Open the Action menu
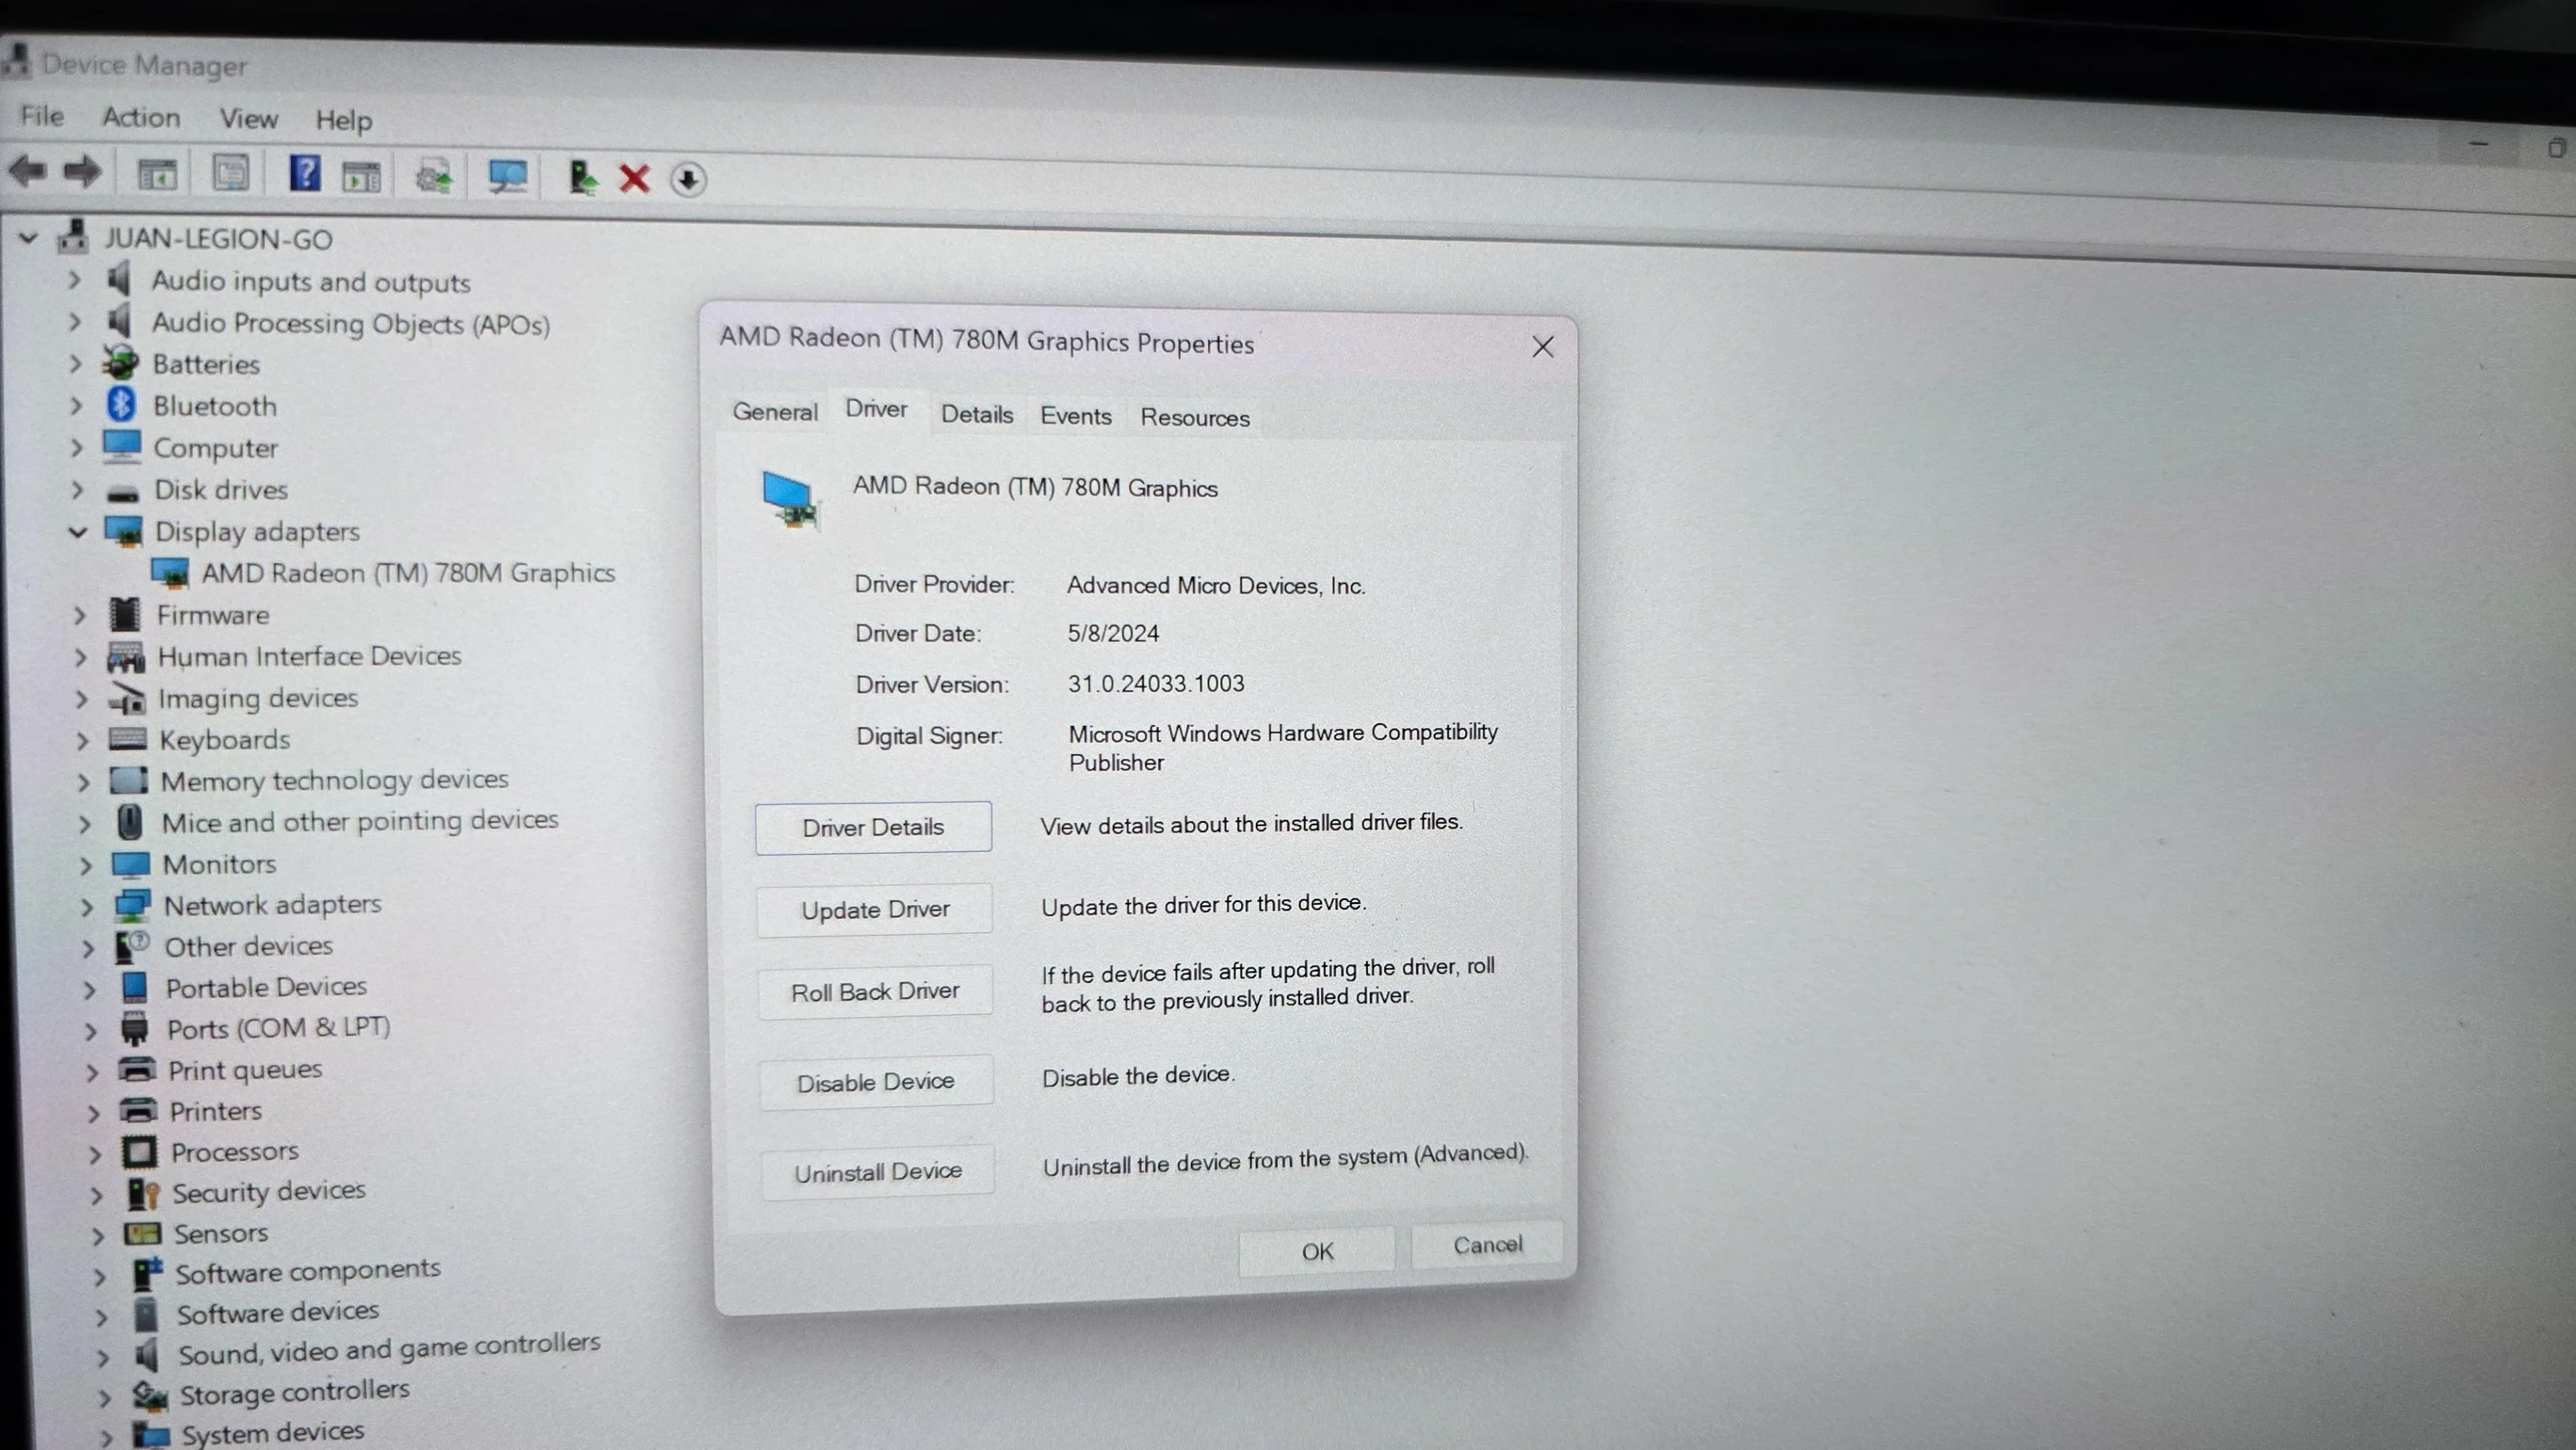This screenshot has width=2576, height=1450. pos(141,117)
